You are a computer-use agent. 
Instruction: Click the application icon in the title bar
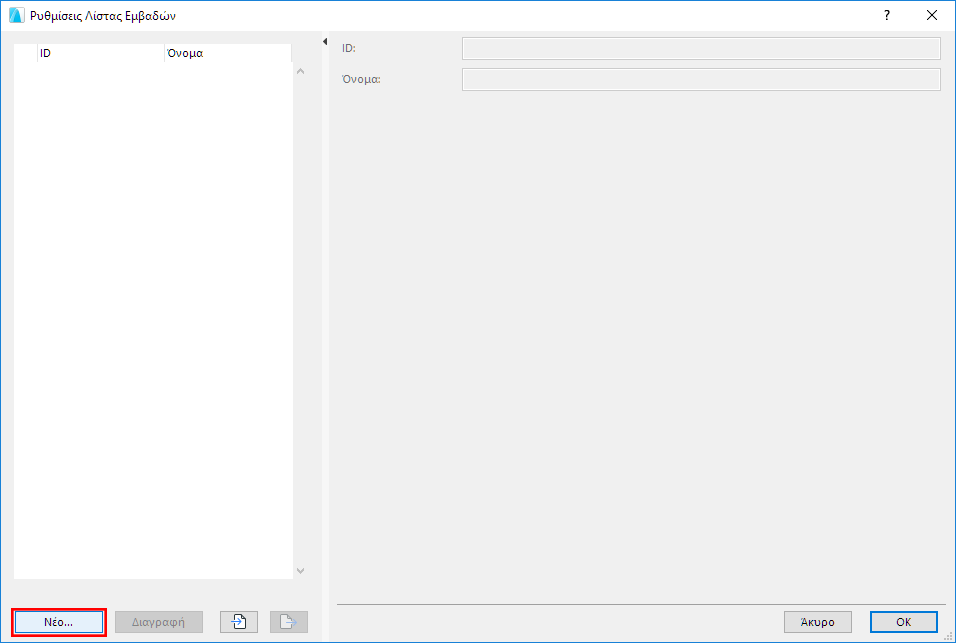[14, 15]
